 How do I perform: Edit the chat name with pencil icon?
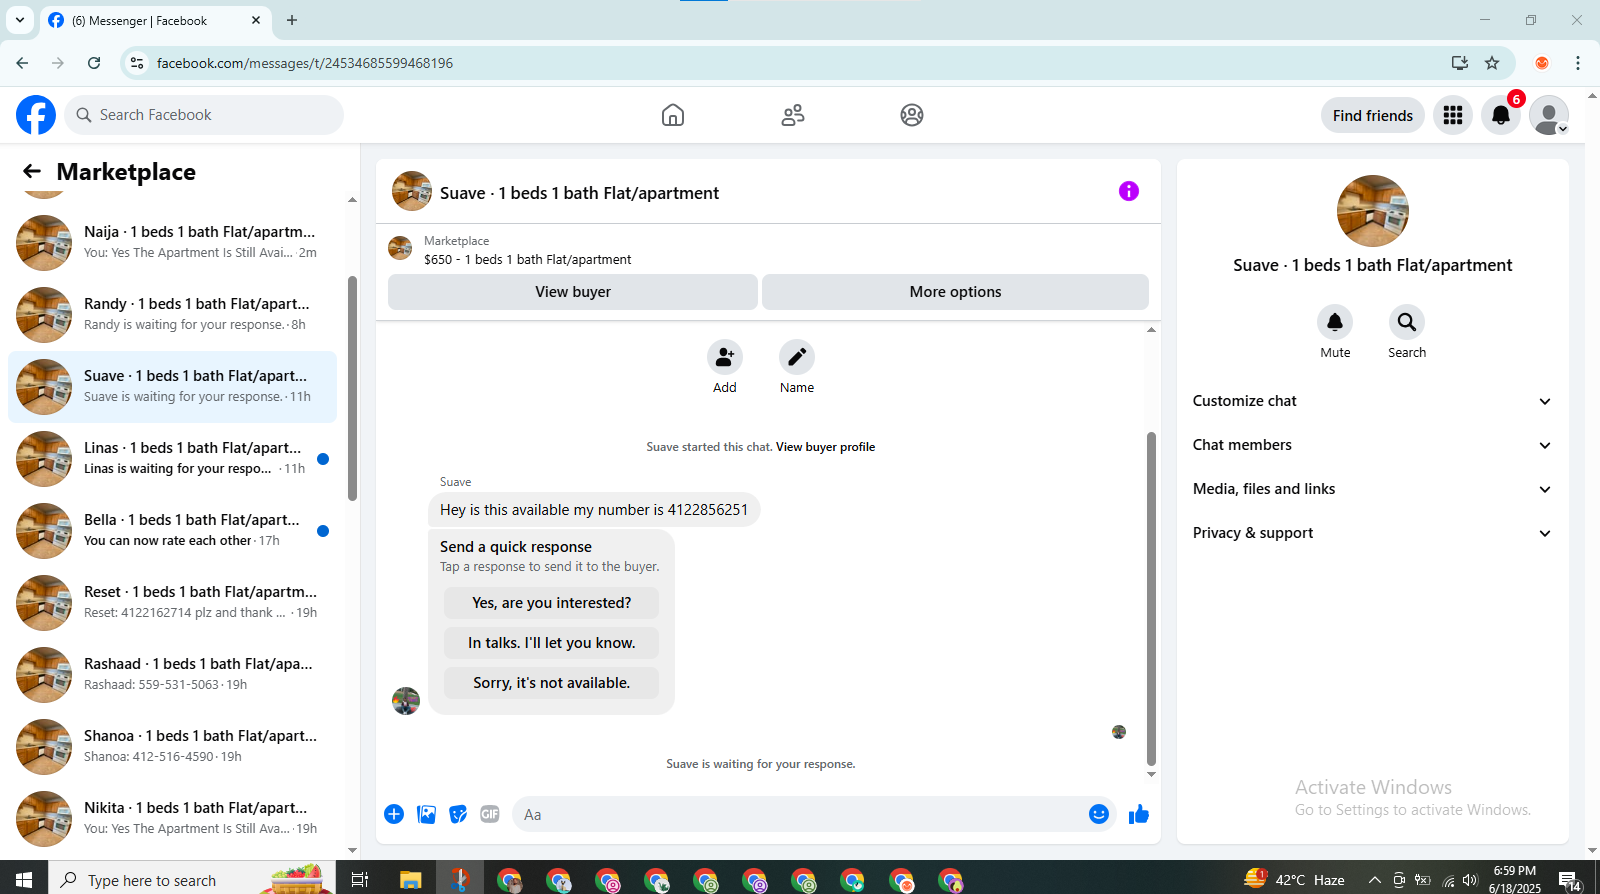pyautogui.click(x=797, y=357)
